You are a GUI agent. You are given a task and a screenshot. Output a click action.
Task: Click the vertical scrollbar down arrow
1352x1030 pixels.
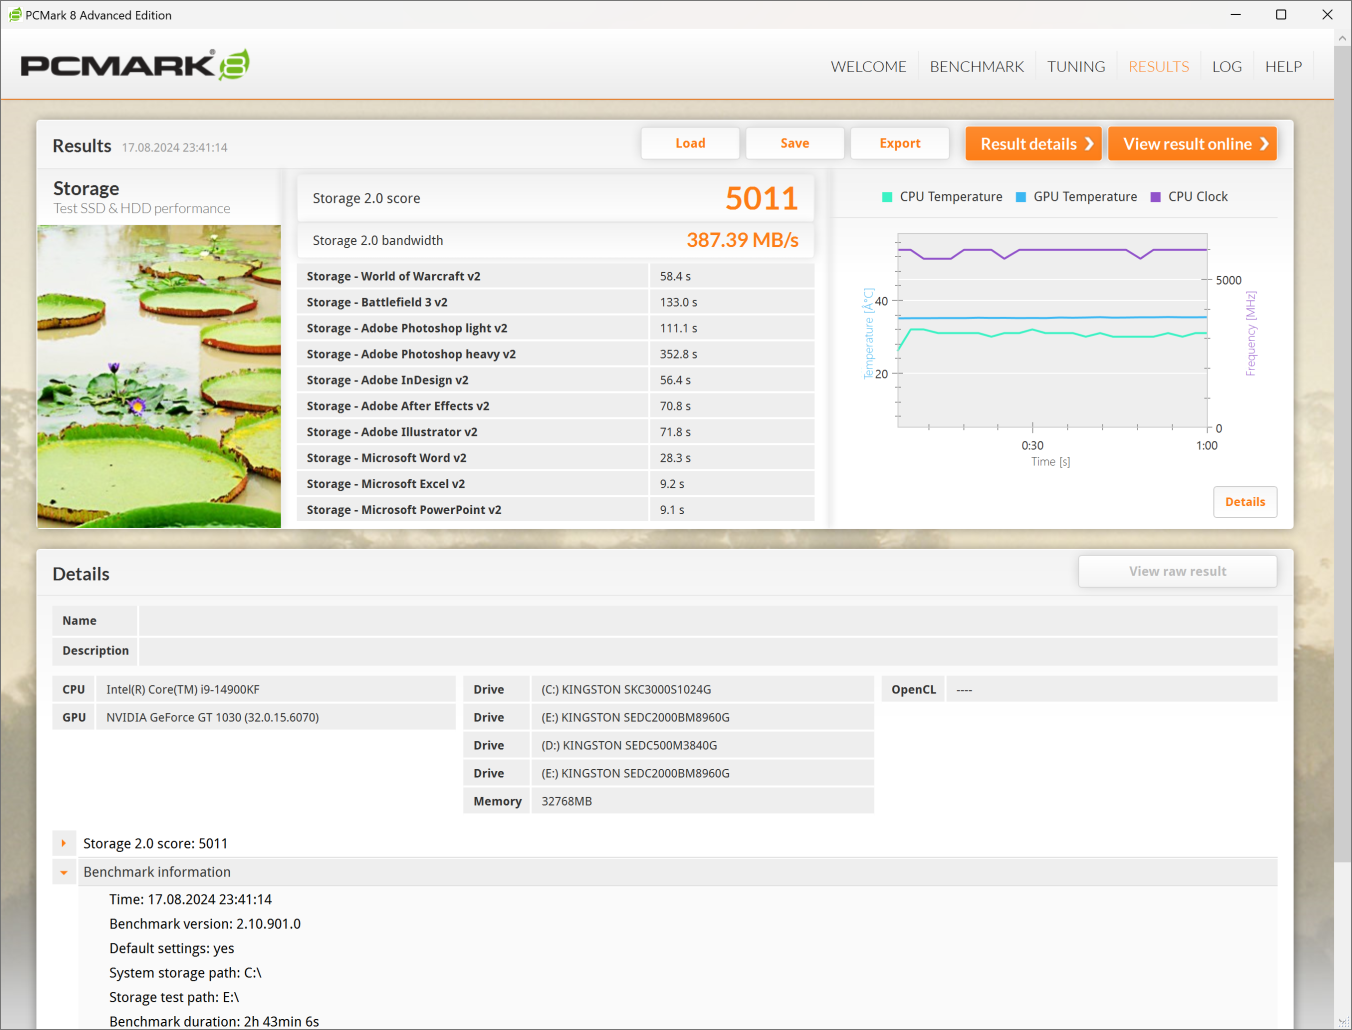point(1342,1021)
